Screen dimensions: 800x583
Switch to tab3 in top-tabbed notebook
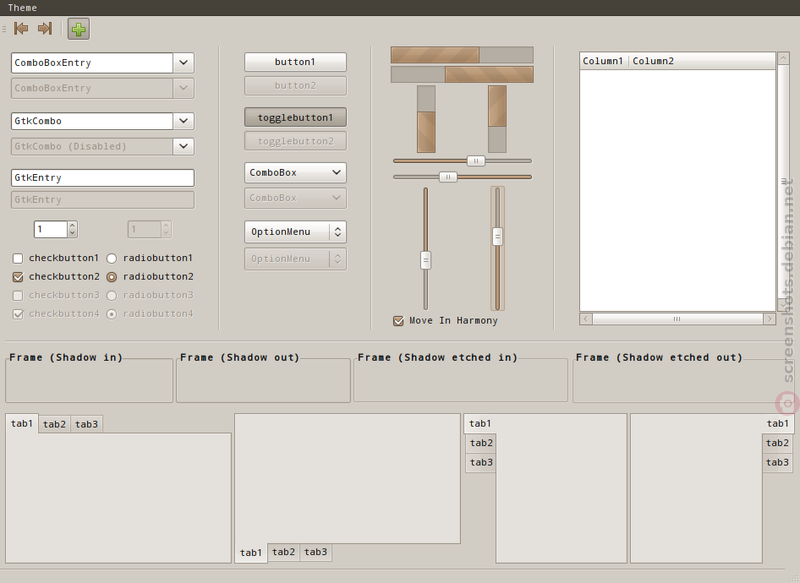point(86,424)
